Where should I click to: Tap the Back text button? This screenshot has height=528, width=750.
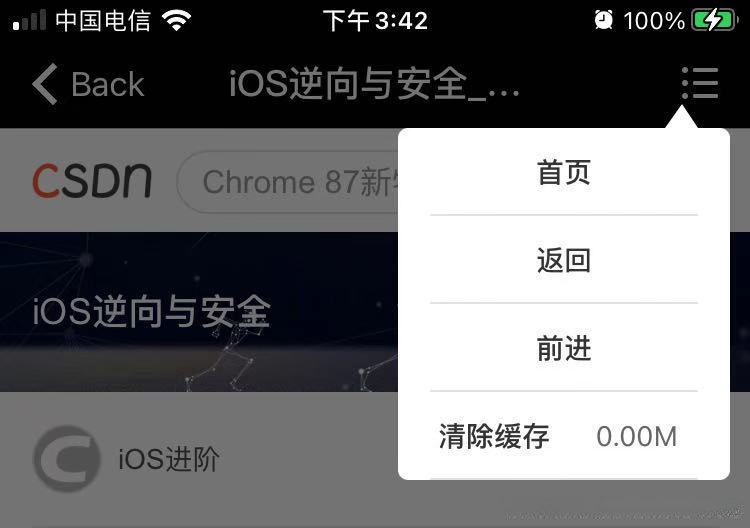tap(108, 84)
